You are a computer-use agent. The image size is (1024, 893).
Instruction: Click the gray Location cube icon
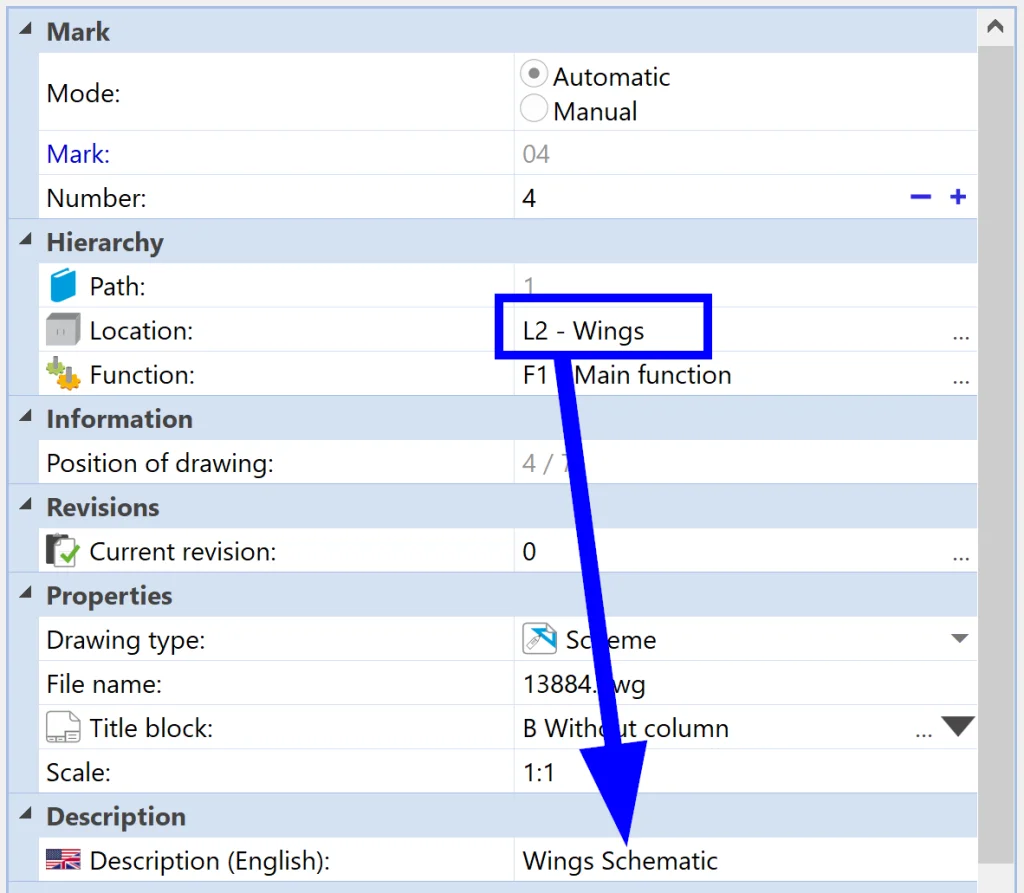[63, 330]
